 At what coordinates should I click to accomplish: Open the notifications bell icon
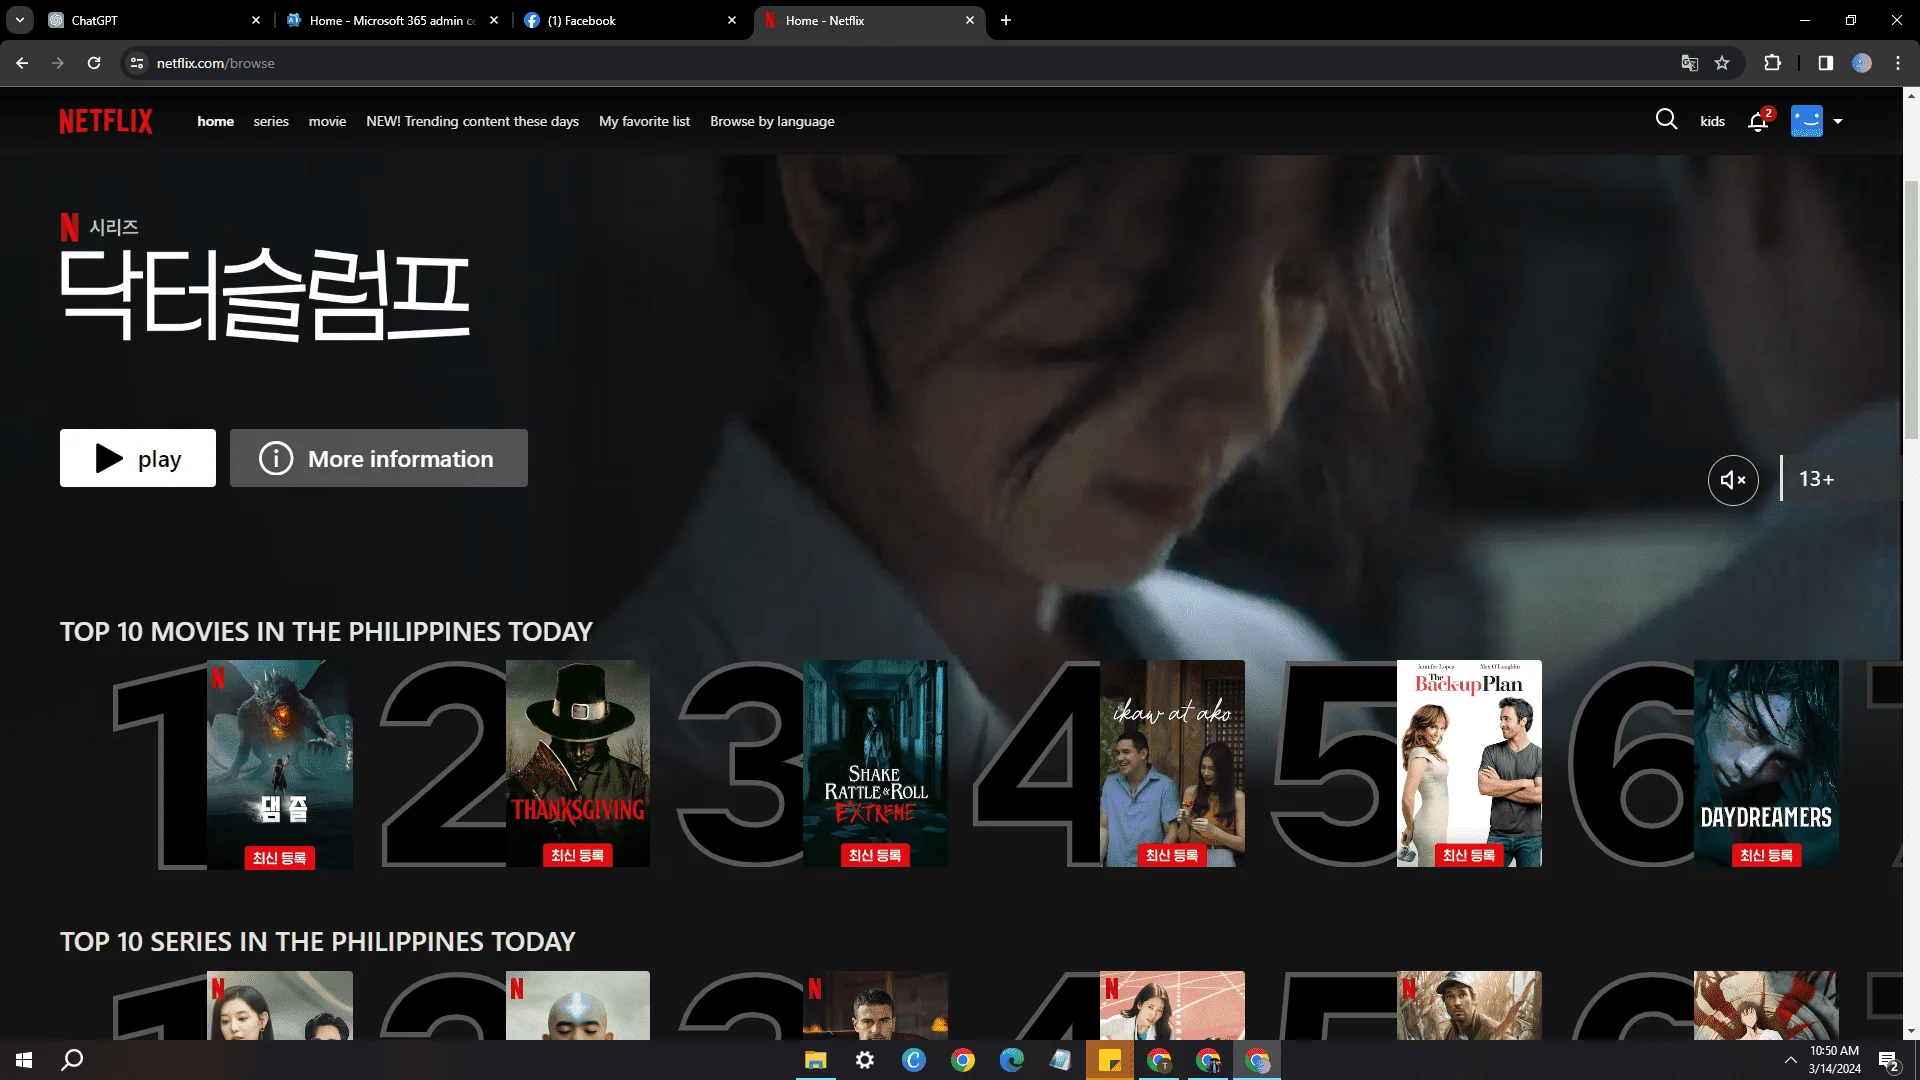[1759, 121]
